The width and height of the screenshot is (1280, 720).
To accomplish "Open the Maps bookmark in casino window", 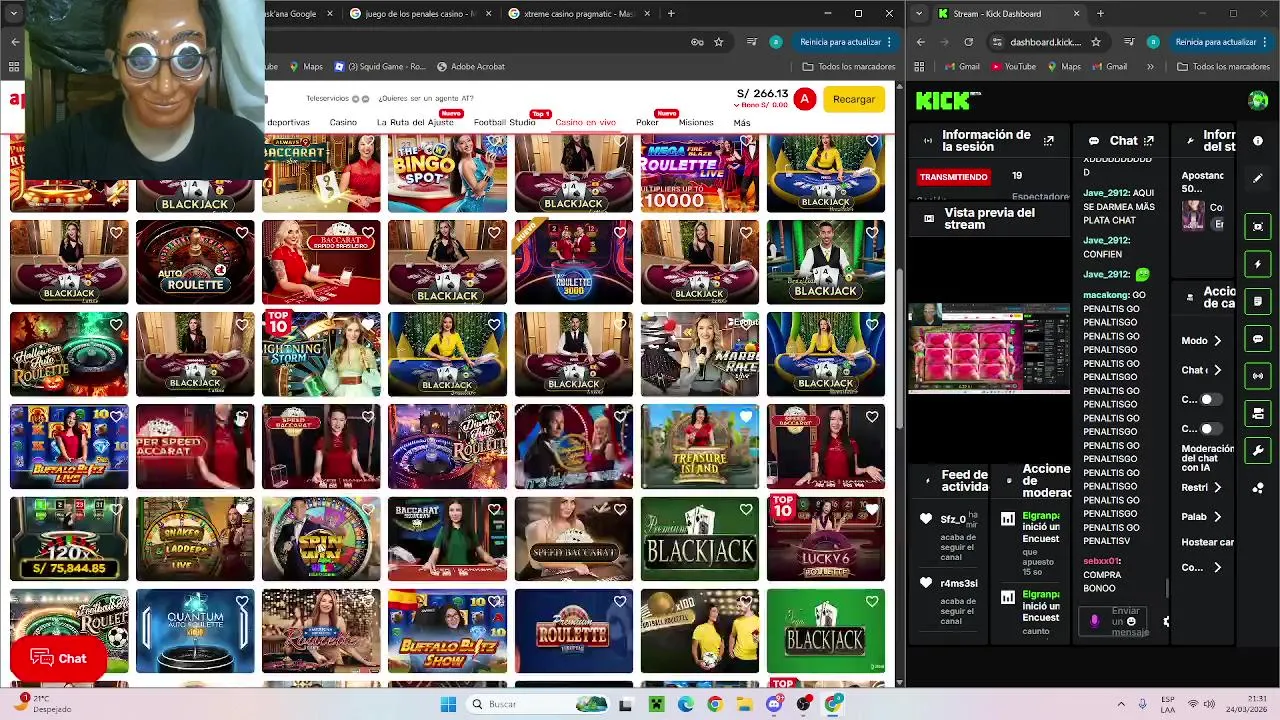I will pyautogui.click(x=306, y=67).
